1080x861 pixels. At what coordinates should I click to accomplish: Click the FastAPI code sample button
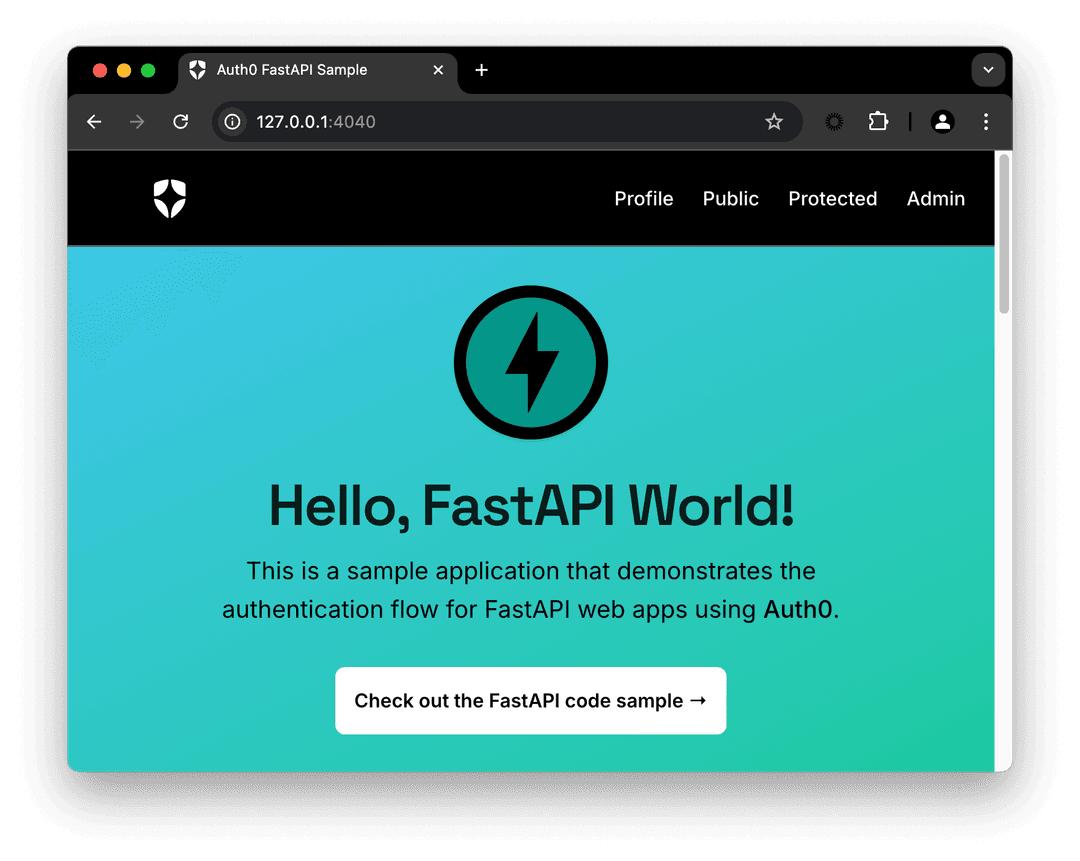point(530,700)
